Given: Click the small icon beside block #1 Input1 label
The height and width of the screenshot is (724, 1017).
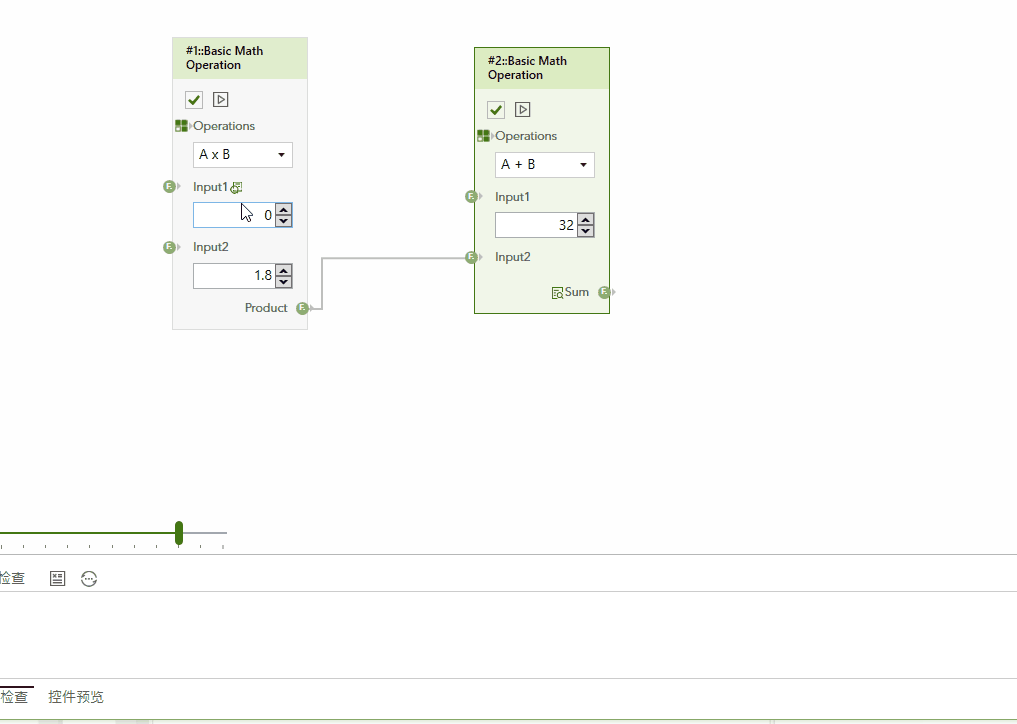Looking at the screenshot, I should coord(237,187).
